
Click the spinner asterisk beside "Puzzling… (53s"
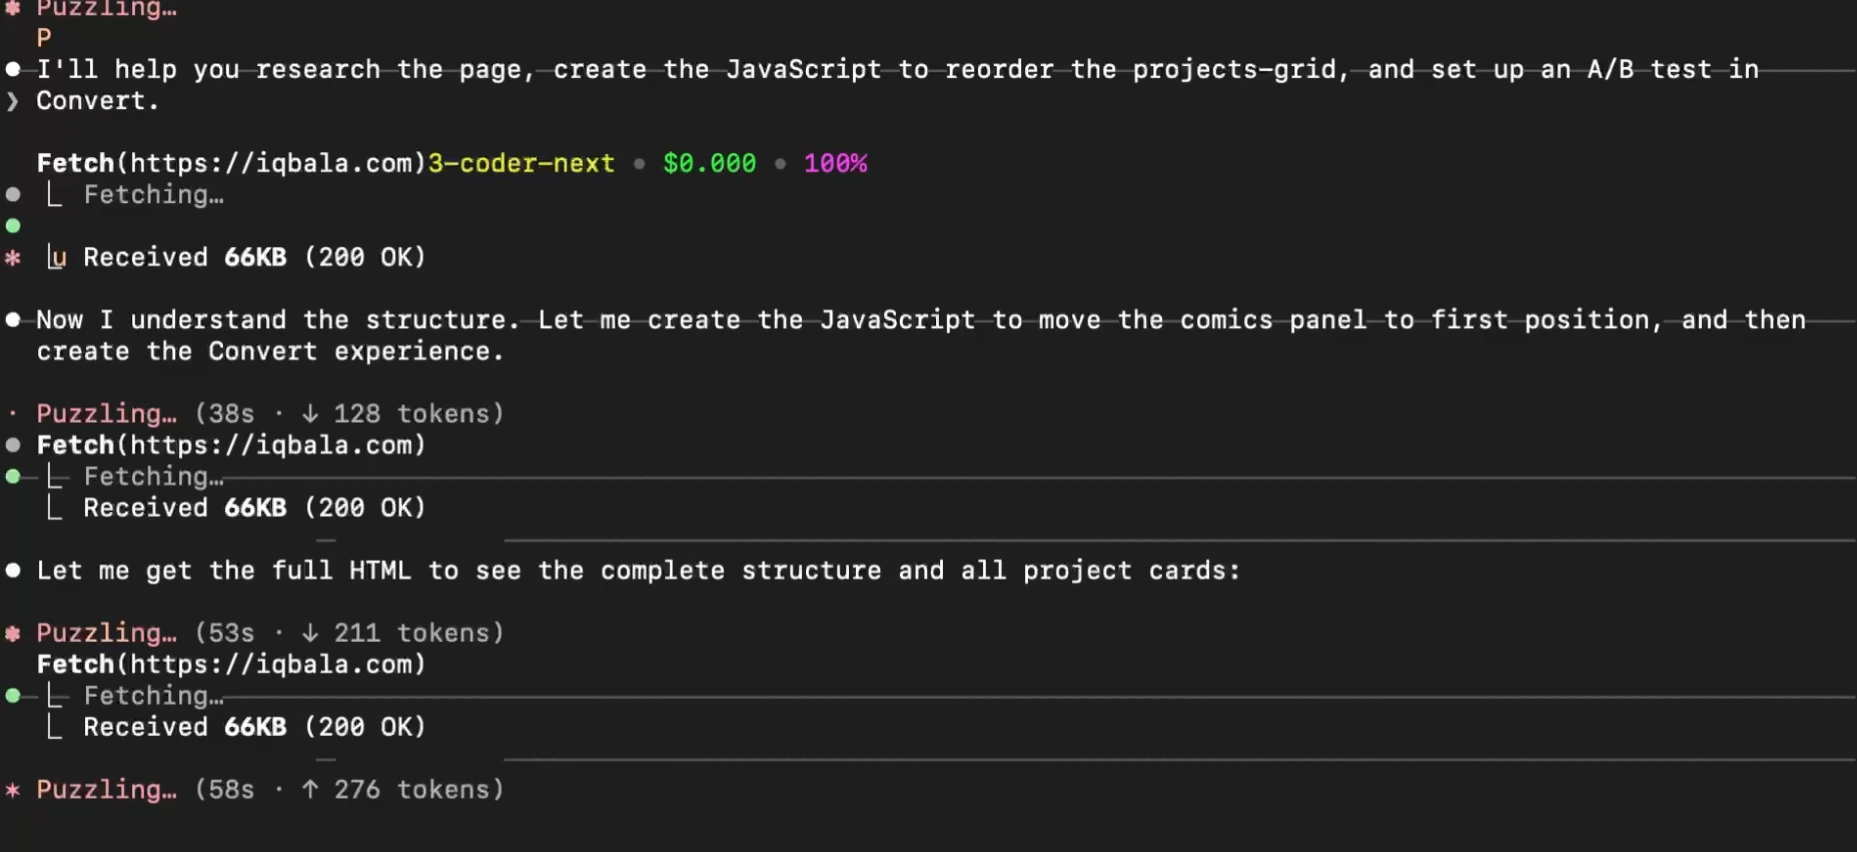click(13, 633)
